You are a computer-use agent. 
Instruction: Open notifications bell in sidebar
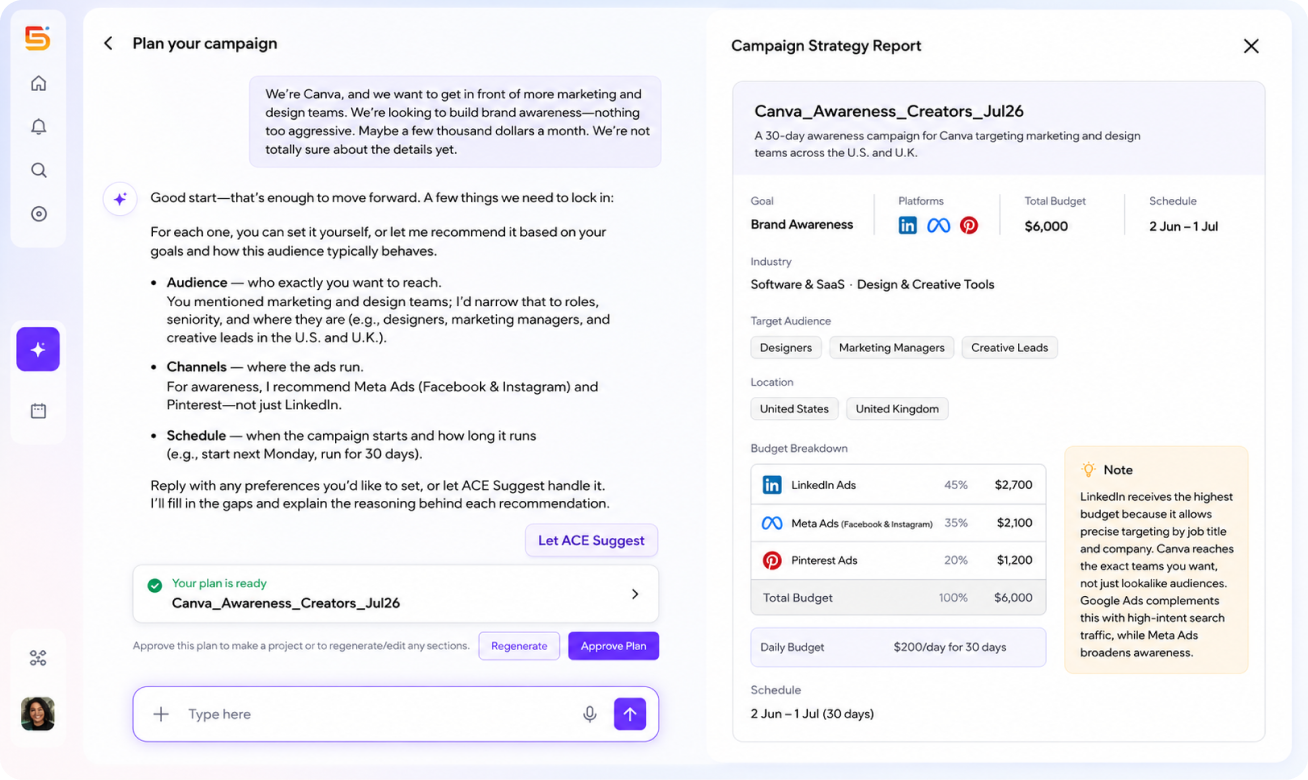click(x=38, y=127)
